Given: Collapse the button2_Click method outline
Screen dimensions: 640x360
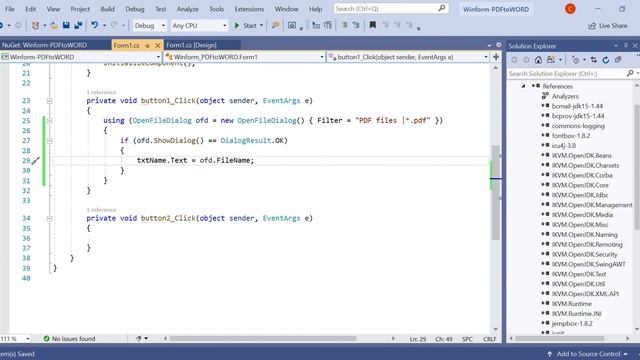Looking at the screenshot, I should click(x=49, y=219).
